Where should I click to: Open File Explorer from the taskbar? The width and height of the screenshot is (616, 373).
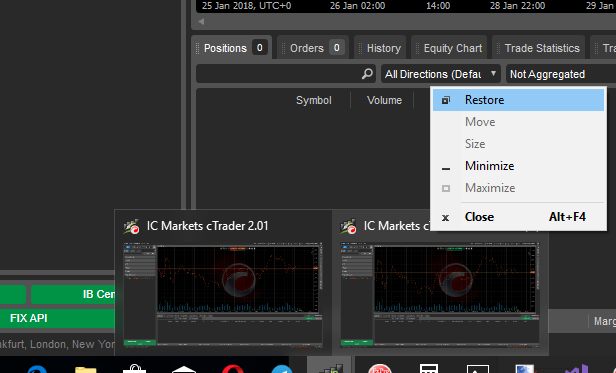[x=85, y=369]
